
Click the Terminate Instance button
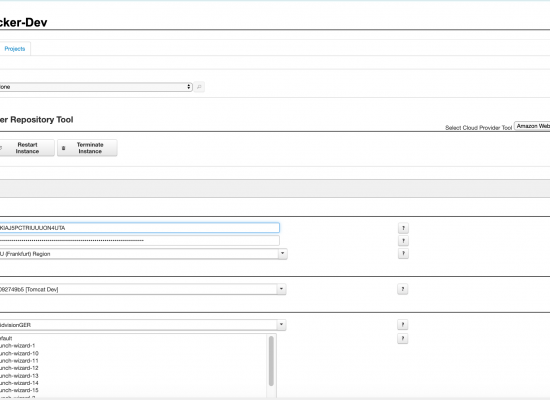(87, 148)
